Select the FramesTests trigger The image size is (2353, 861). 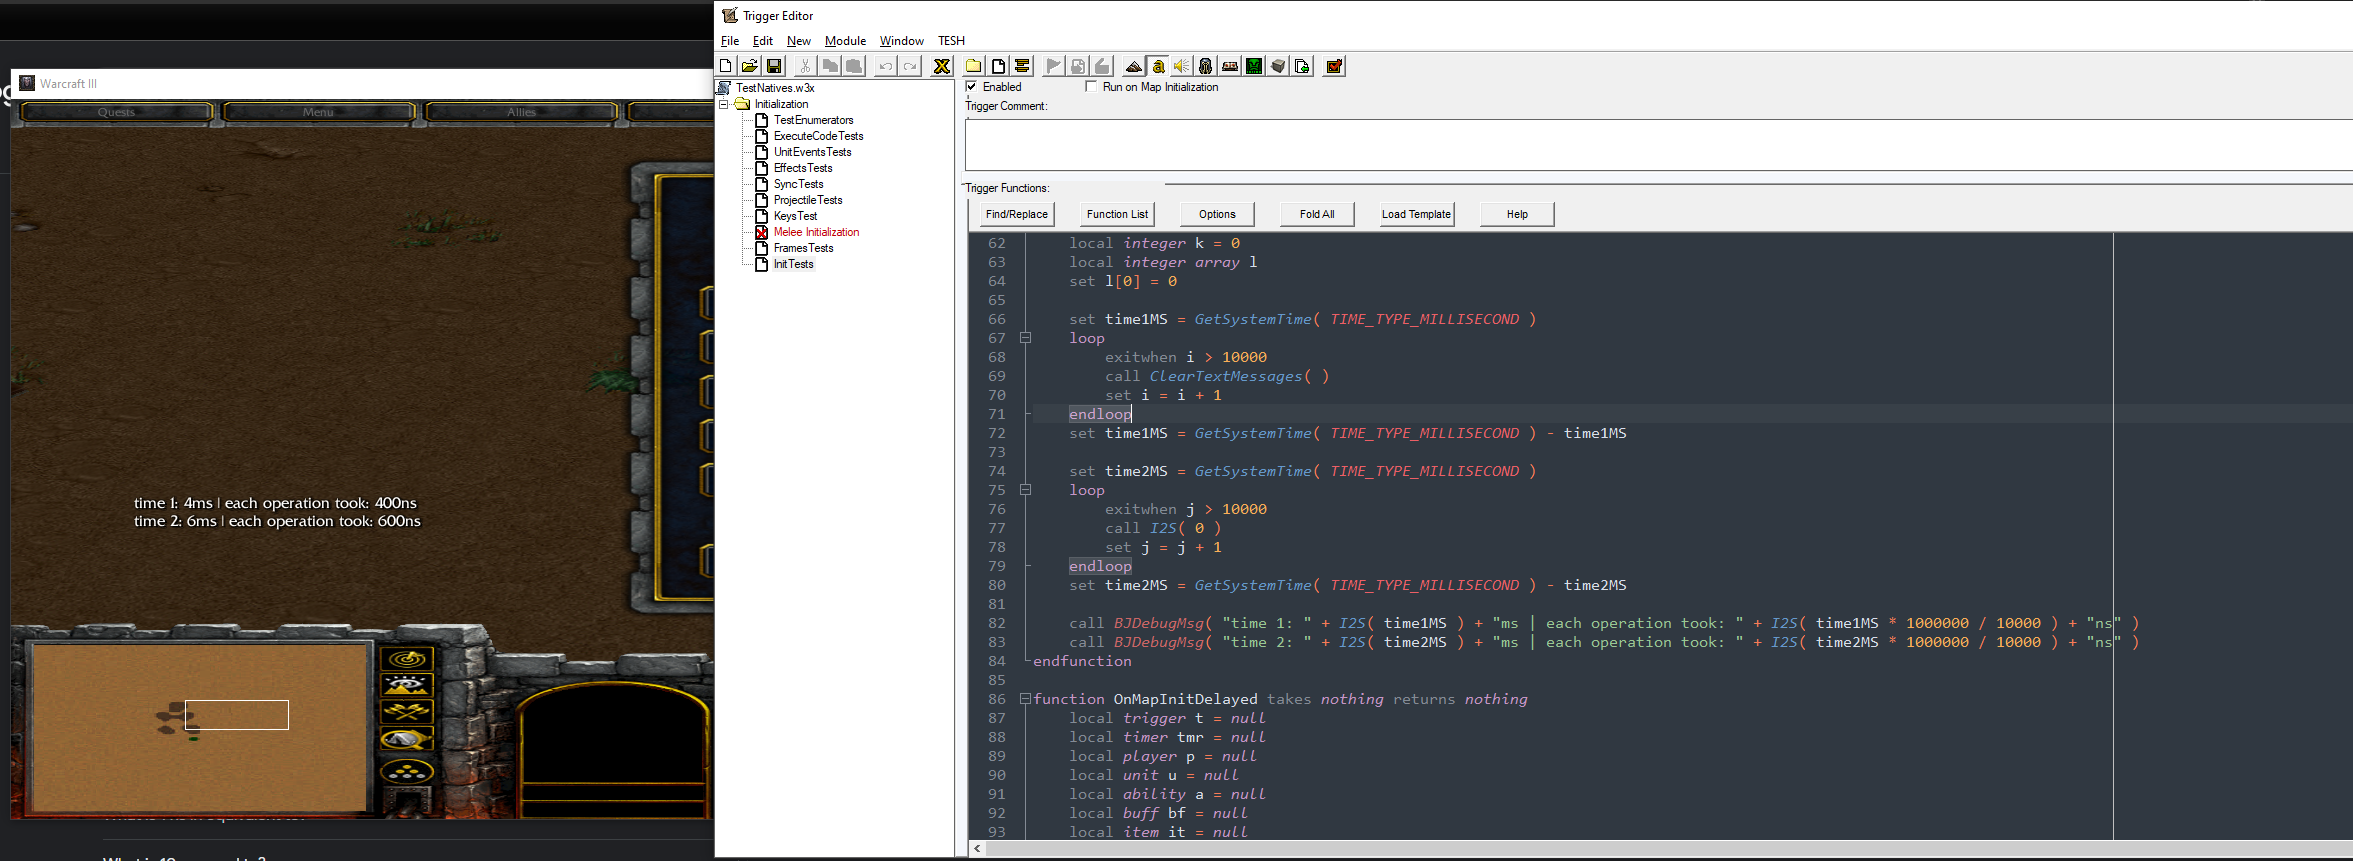click(803, 248)
